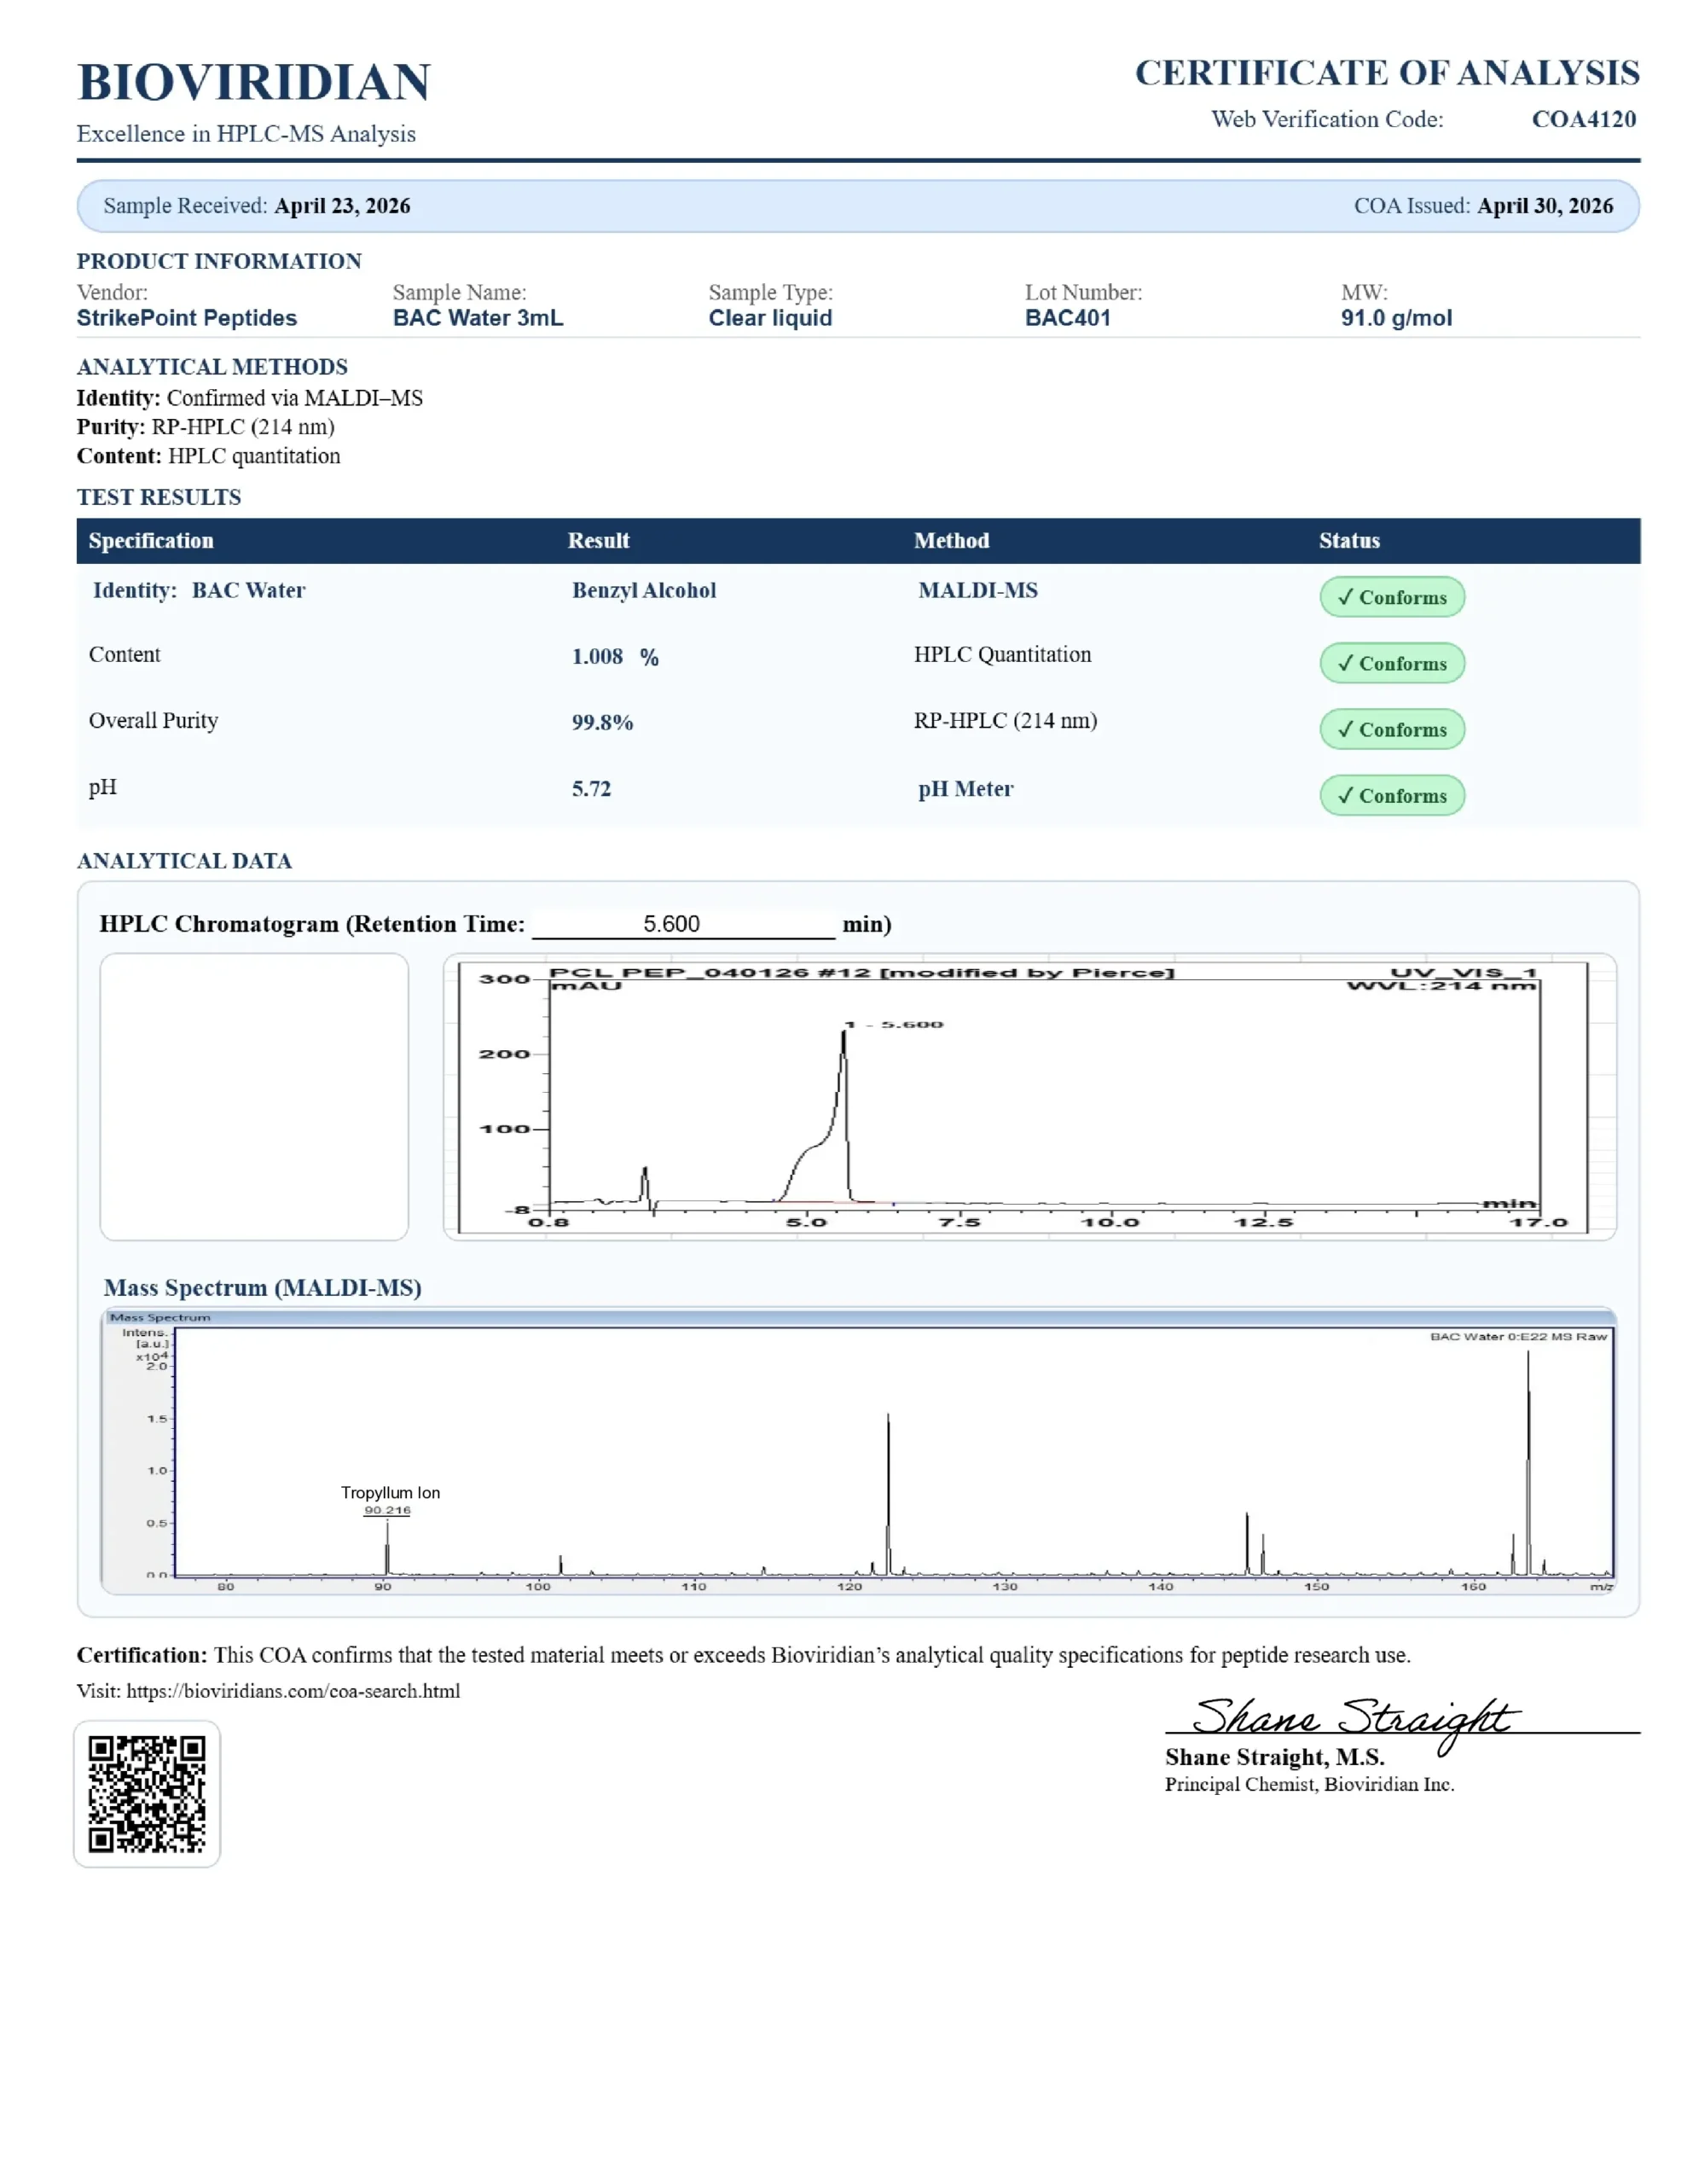Click the ANALYTICAL METHODS section heading
This screenshot has height=2184, width=1687.
pos(212,367)
